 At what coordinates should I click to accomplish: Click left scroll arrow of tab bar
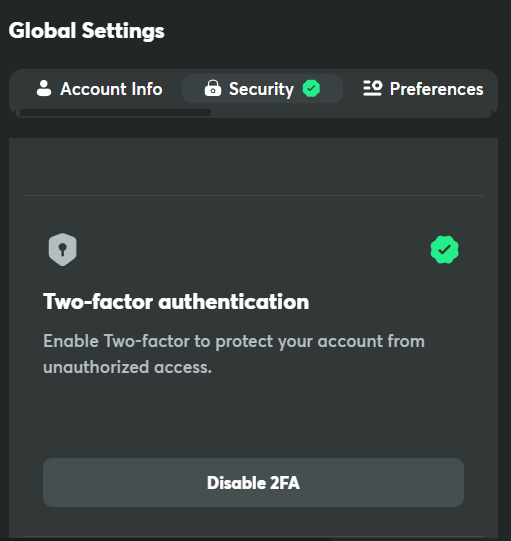coord(14,112)
